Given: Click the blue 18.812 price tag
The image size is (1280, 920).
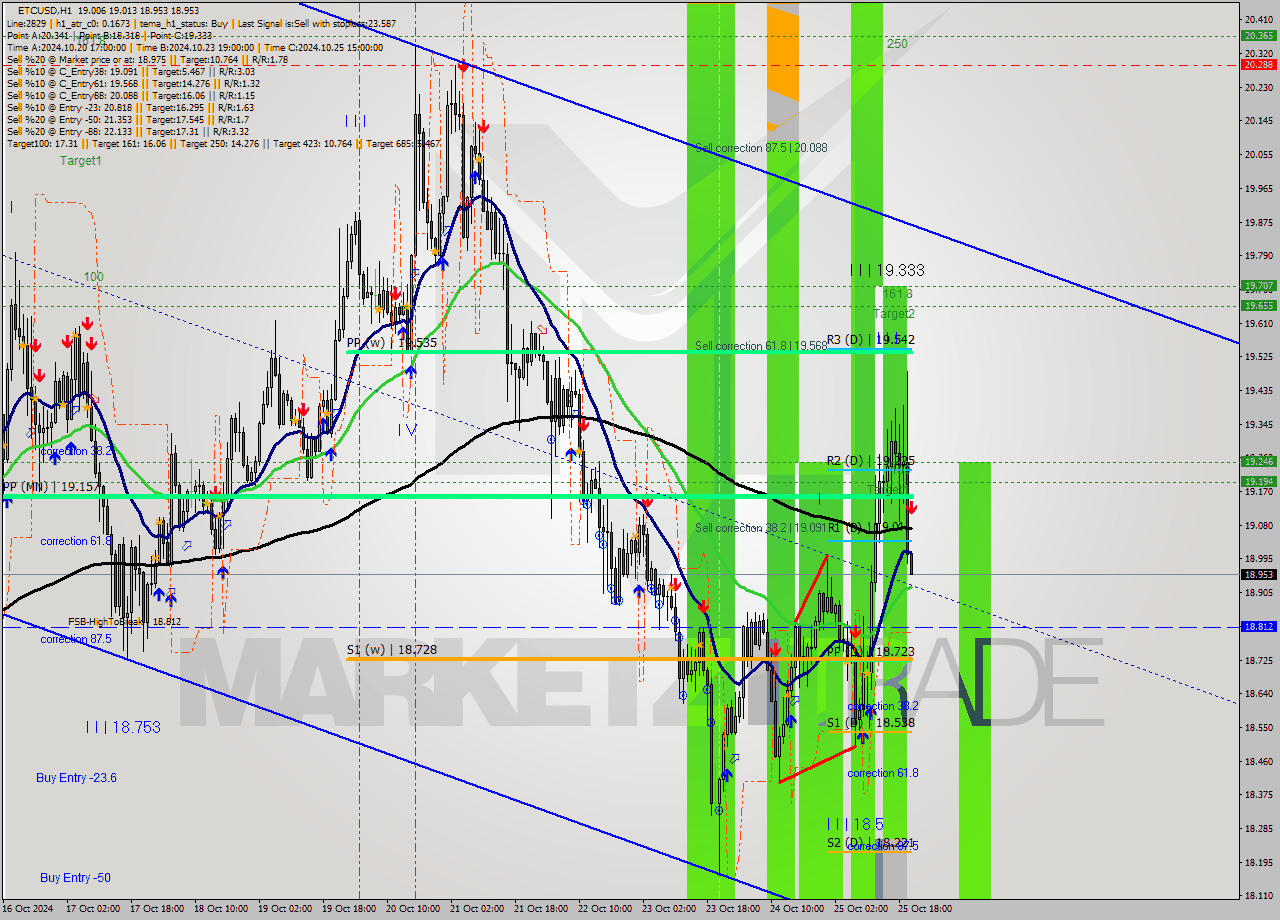Looking at the screenshot, I should pyautogui.click(x=1258, y=626).
